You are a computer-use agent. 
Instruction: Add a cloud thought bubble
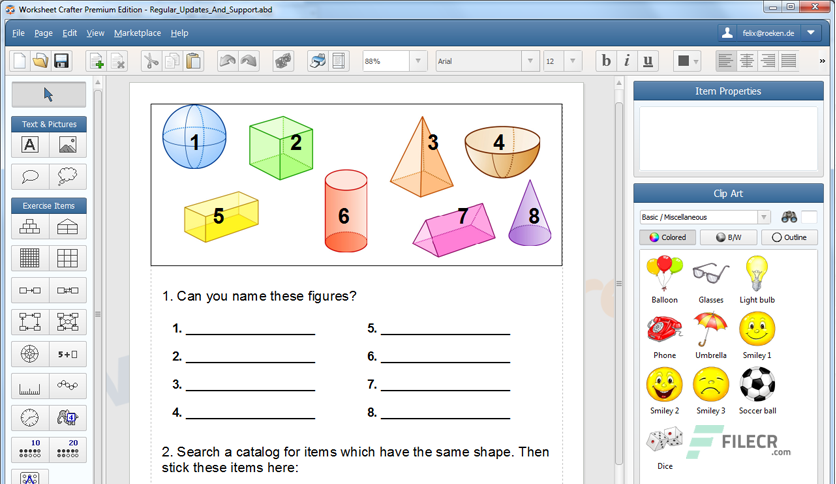point(68,176)
